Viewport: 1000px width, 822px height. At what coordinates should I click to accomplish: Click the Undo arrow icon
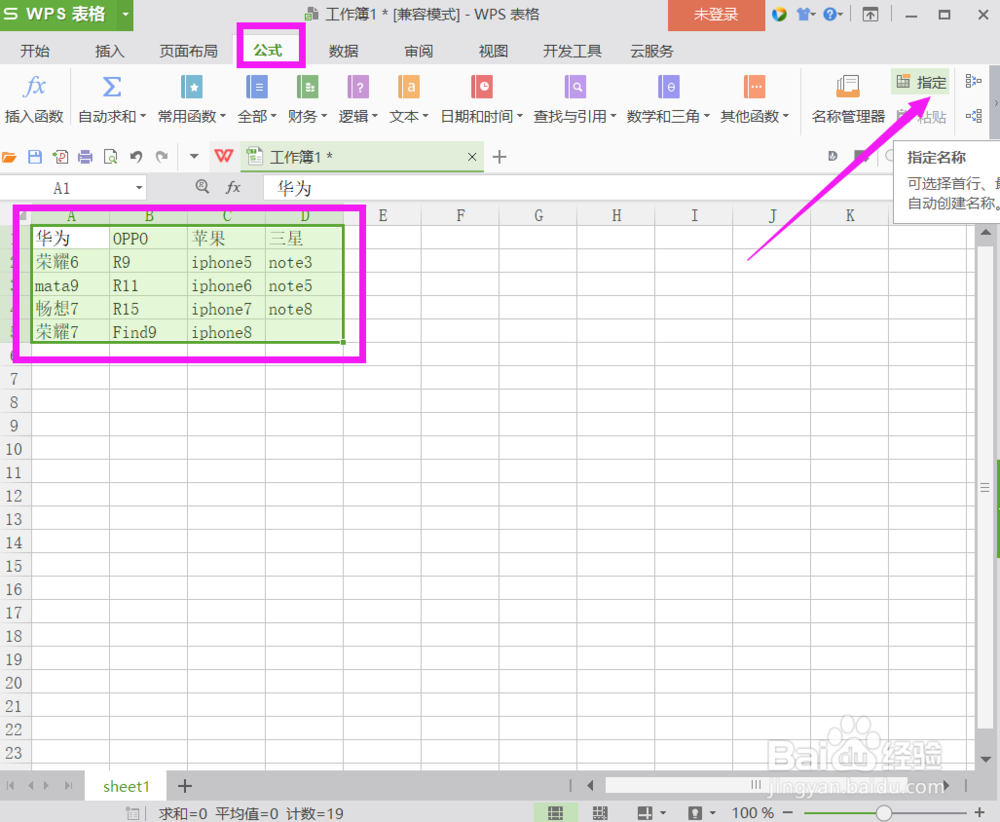click(x=136, y=157)
